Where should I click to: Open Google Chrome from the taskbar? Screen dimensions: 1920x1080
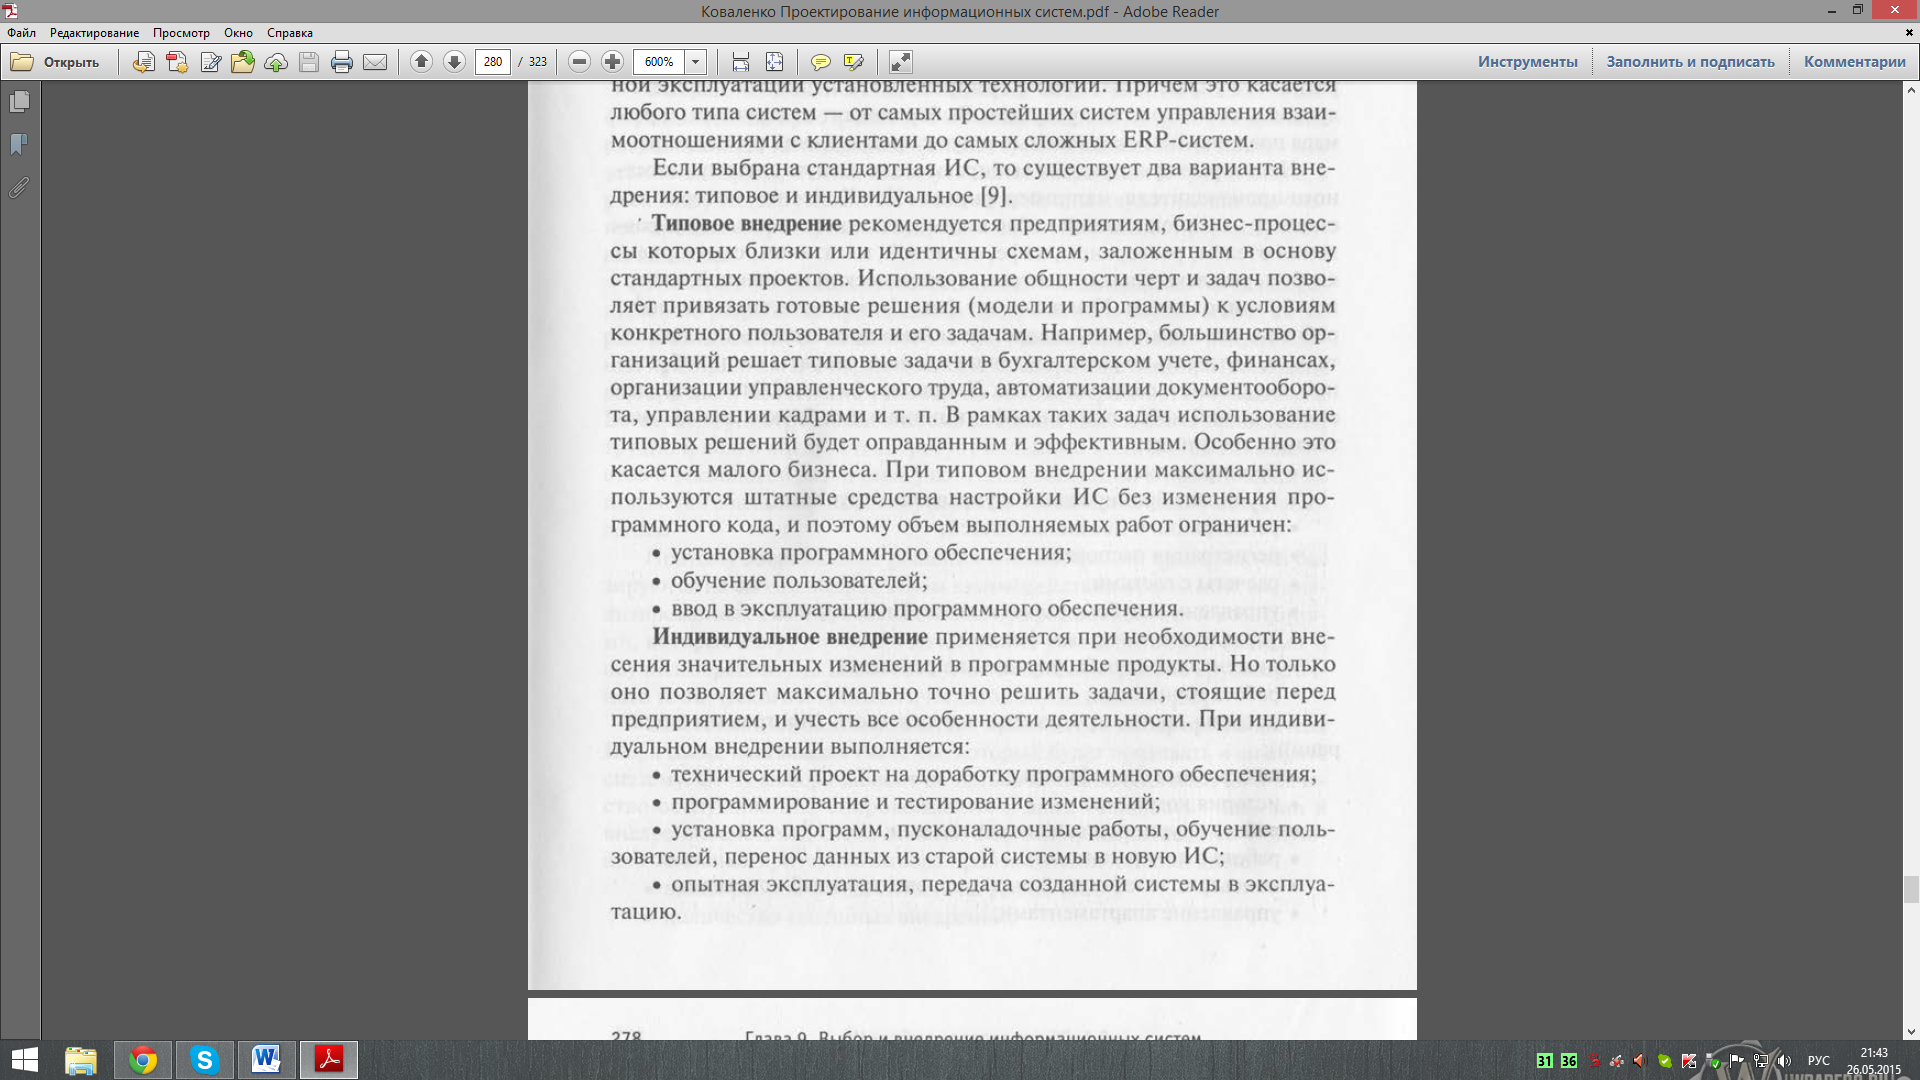143,1060
